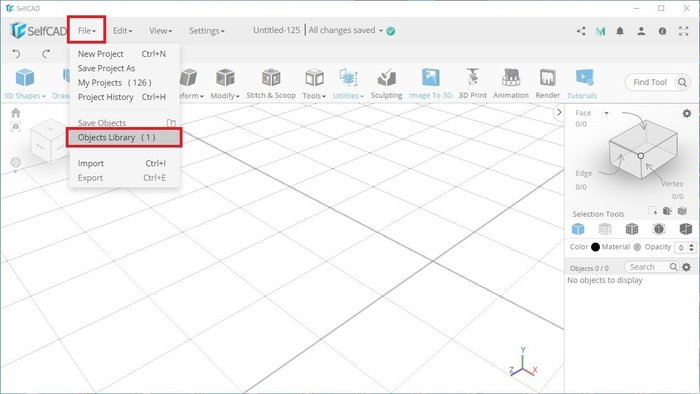Expand All changes saved dropdown

click(381, 30)
